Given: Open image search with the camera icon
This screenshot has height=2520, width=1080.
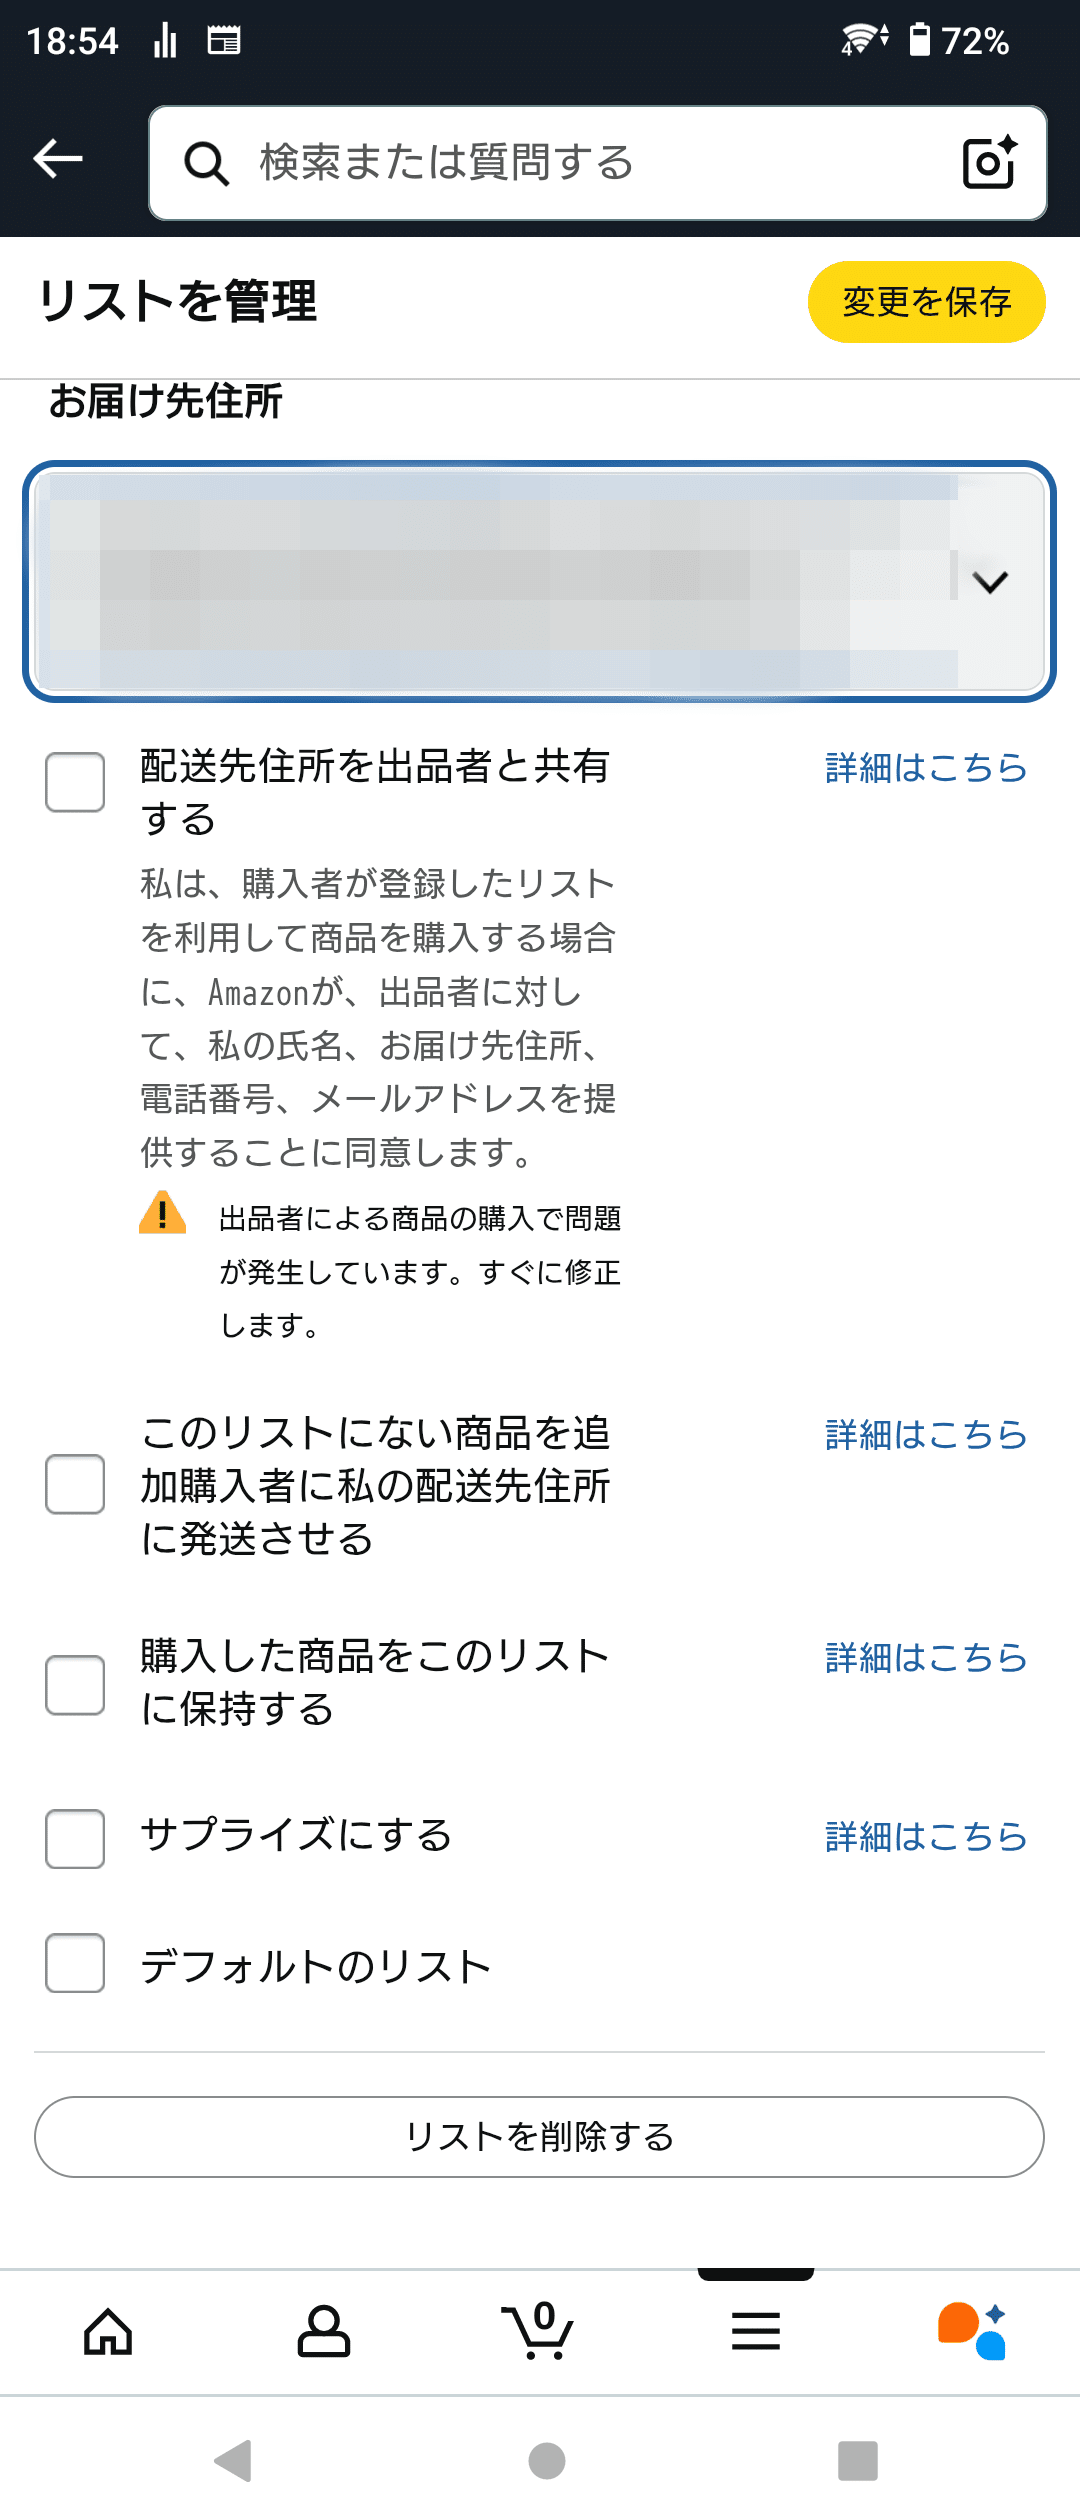Looking at the screenshot, I should 988,163.
